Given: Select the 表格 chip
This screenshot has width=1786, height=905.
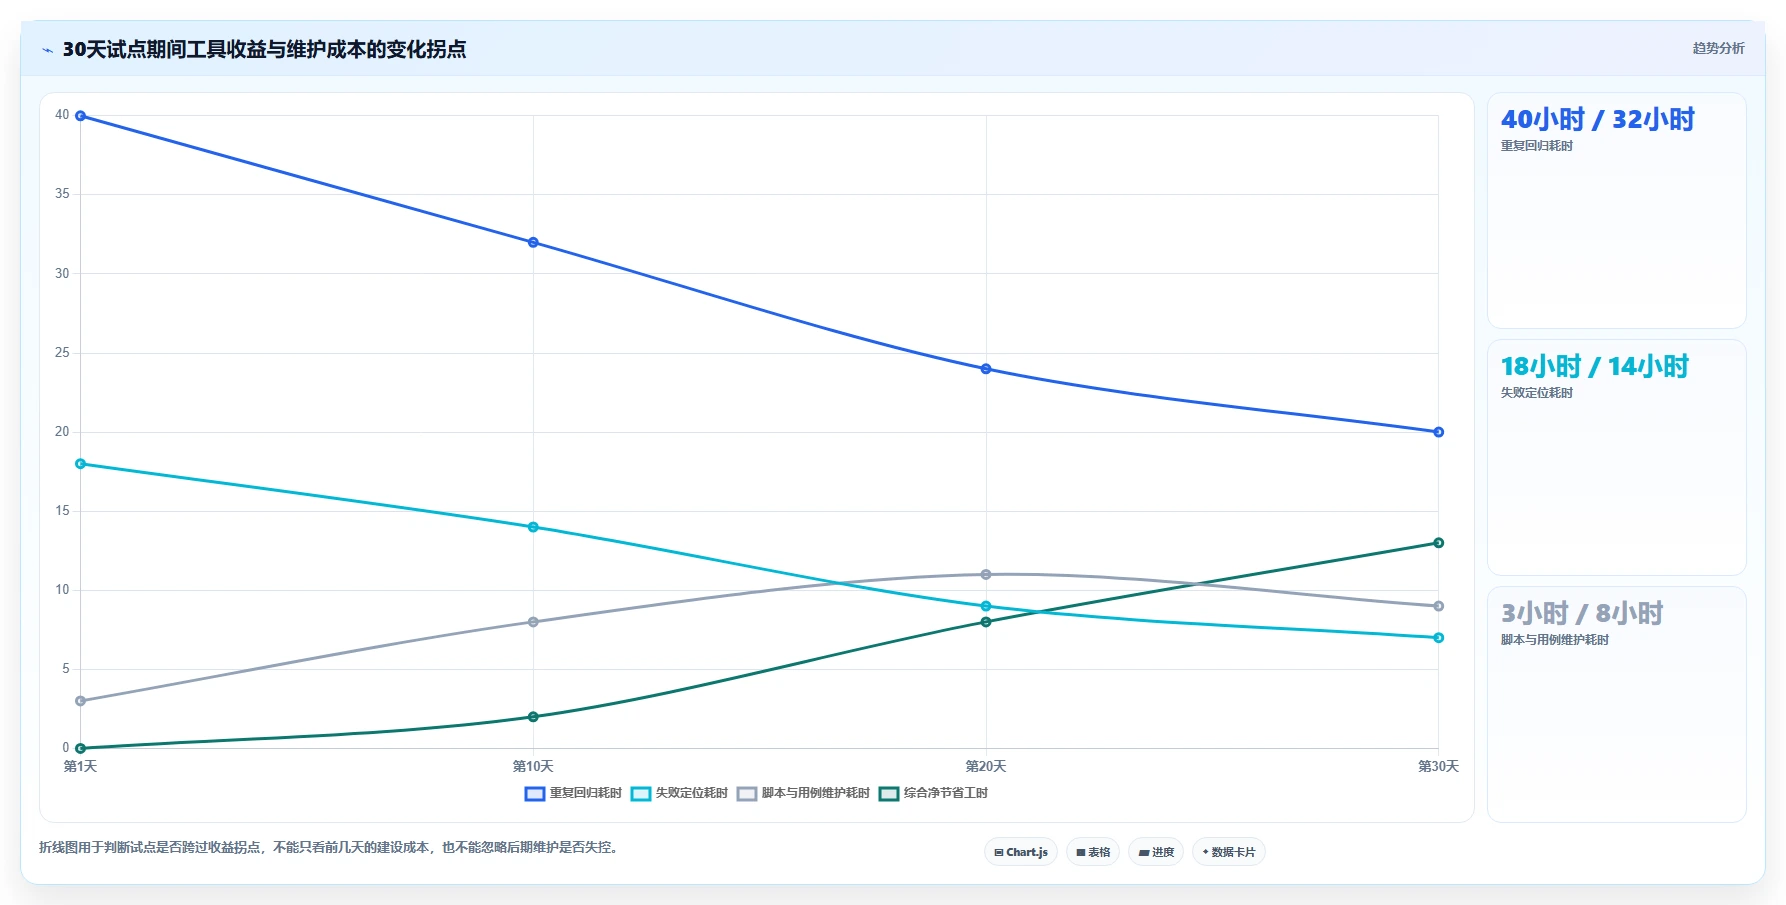Looking at the screenshot, I should tap(1093, 852).
